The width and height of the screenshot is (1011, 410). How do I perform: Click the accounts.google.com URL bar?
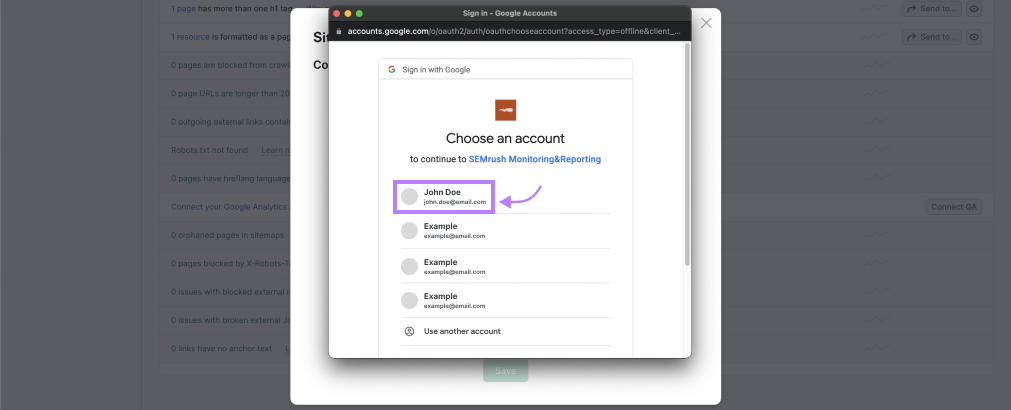pyautogui.click(x=510, y=31)
